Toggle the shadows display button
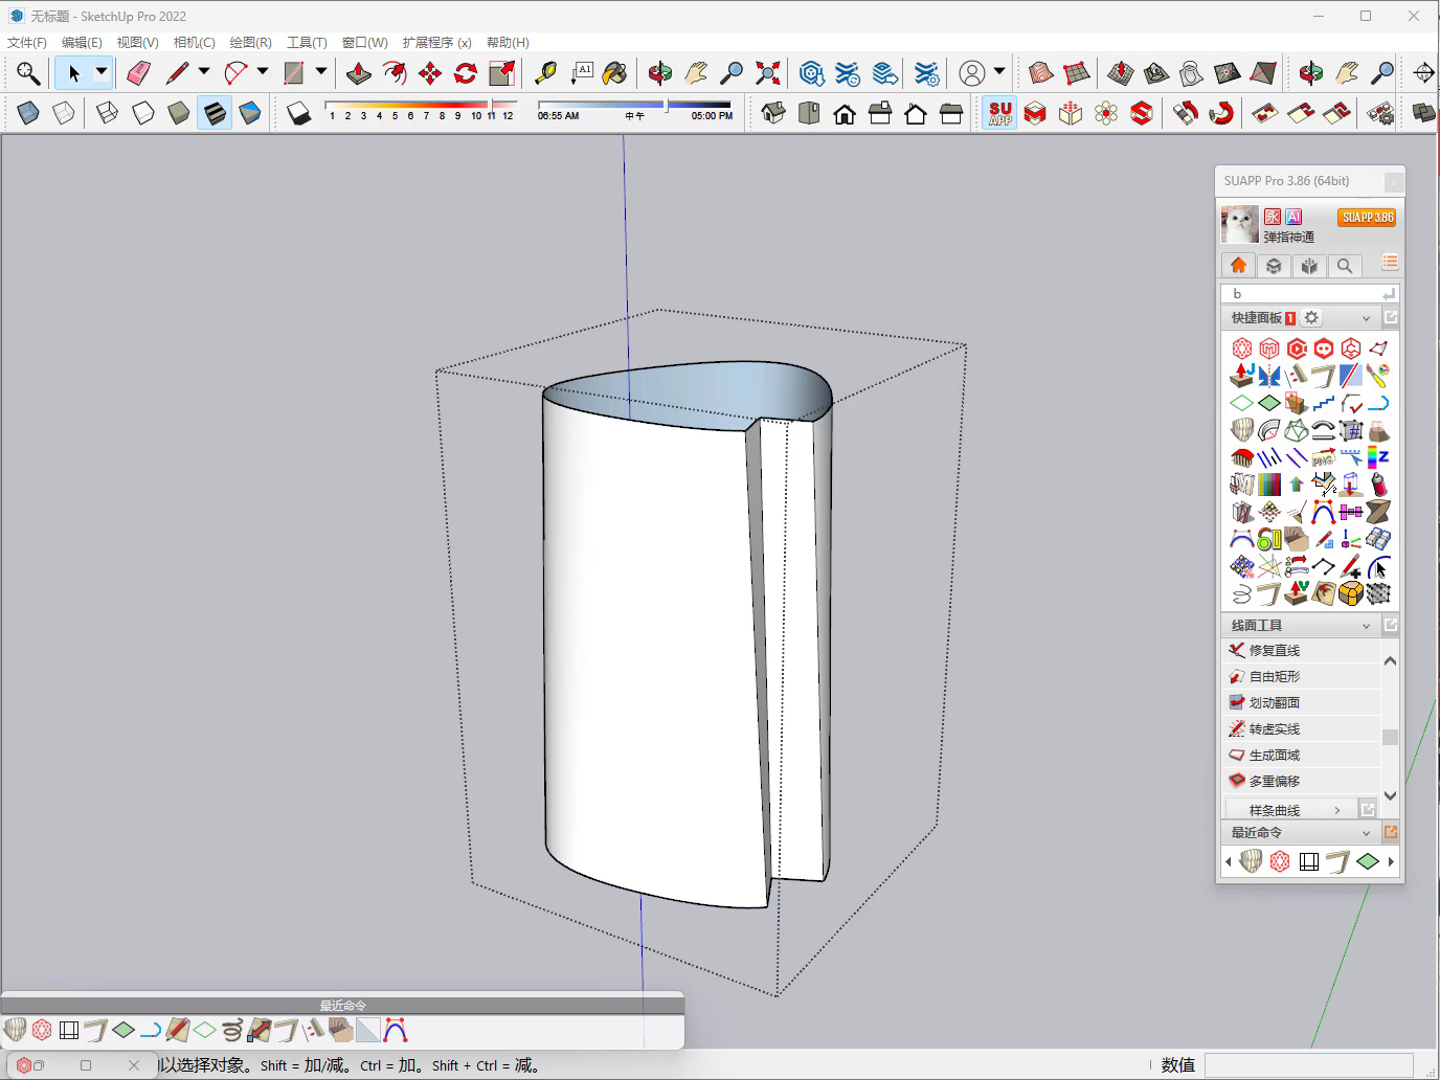 [x=298, y=113]
